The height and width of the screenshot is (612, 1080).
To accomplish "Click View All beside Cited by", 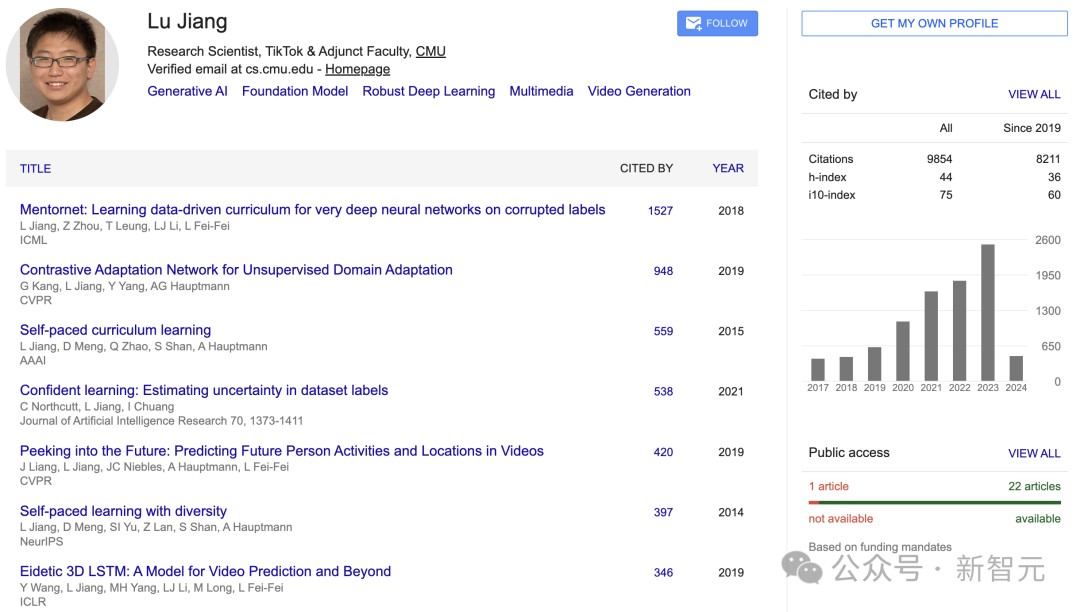I will (x=1034, y=94).
